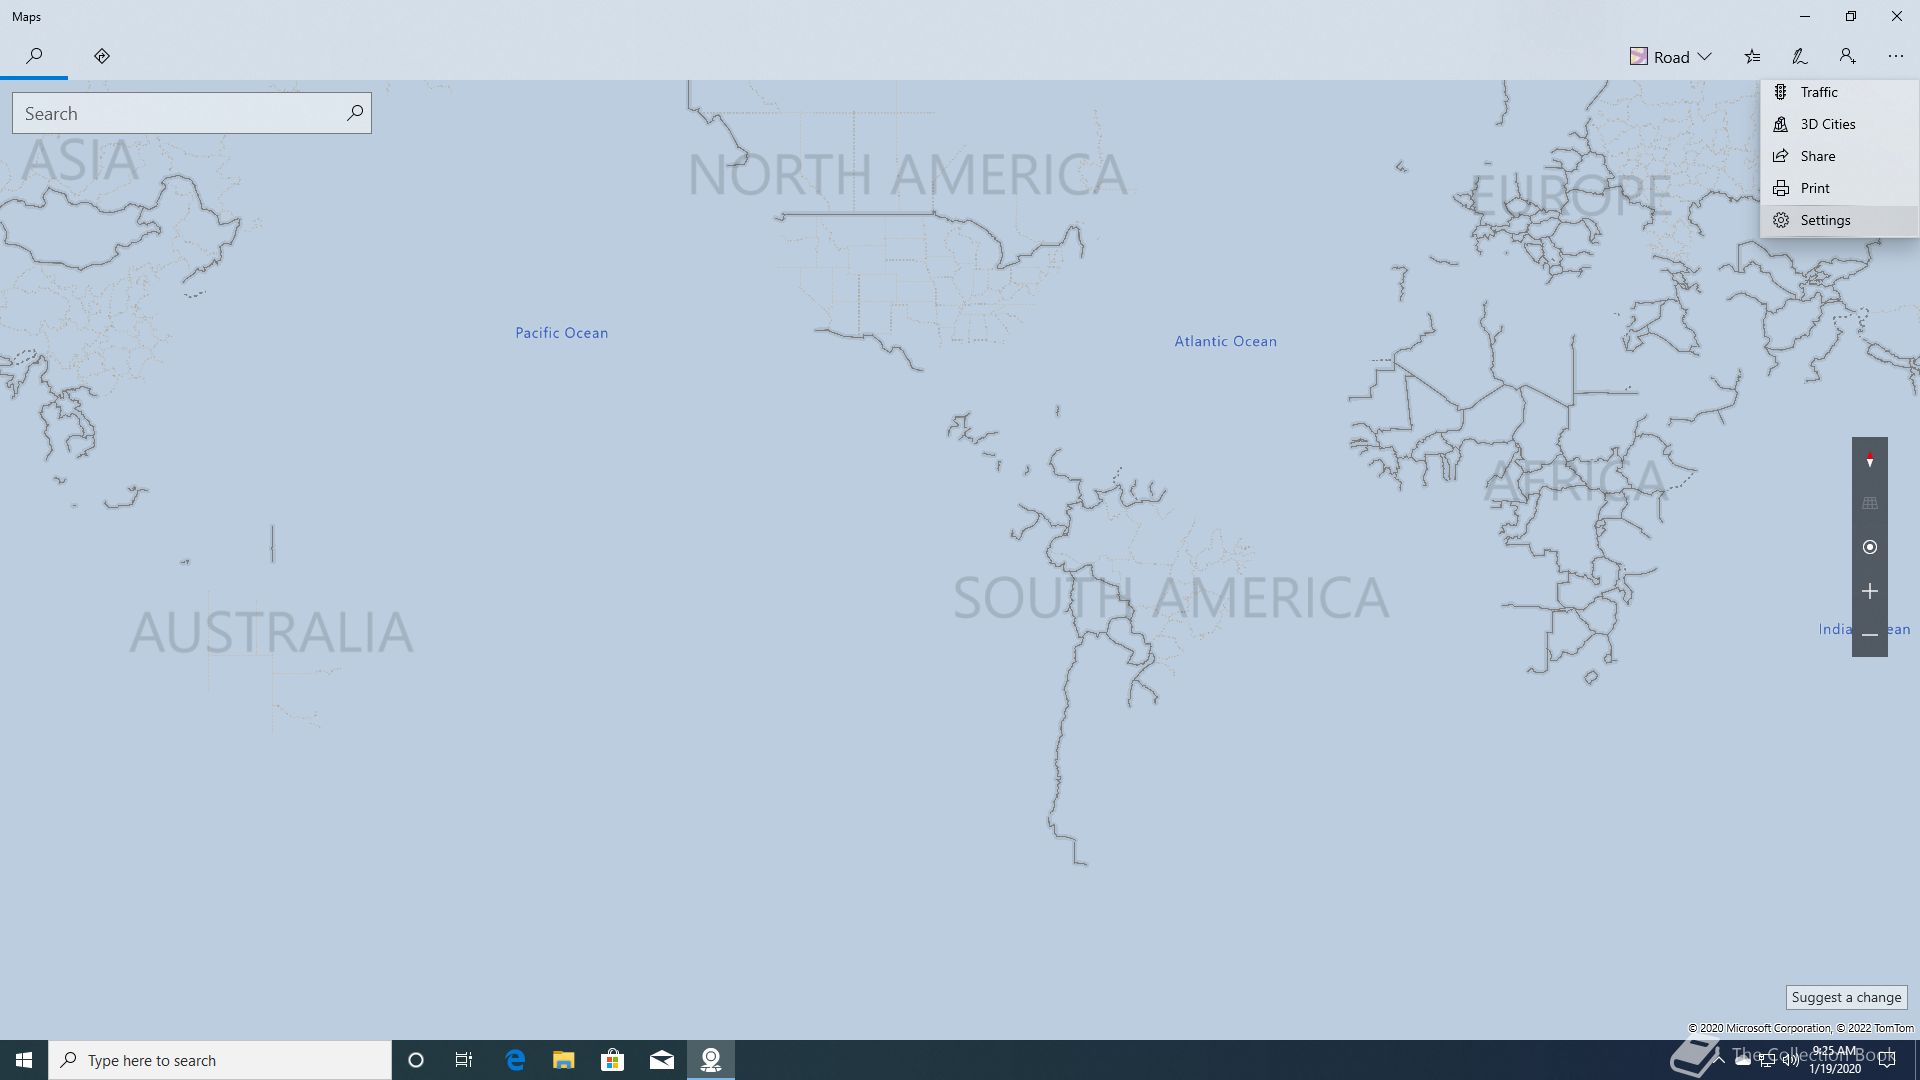Click the Settings gear icon
Viewport: 1920px width, 1080px height.
click(1780, 220)
